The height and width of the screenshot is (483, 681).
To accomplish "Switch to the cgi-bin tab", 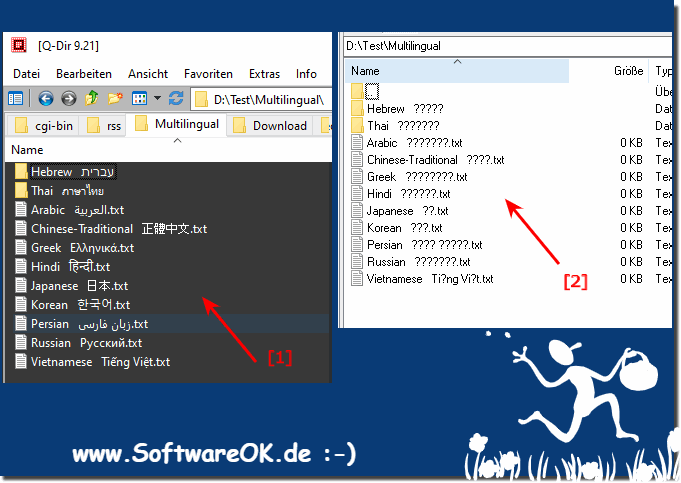I will tap(43, 126).
